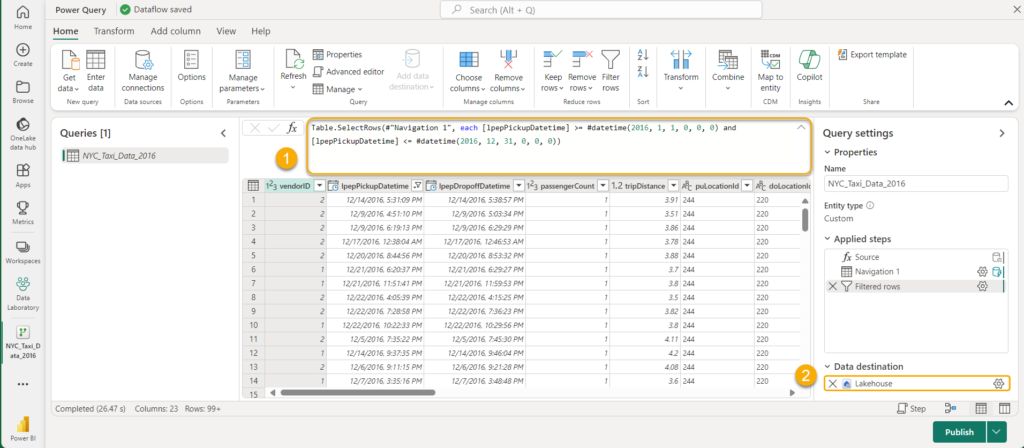
Task: Open vendorID column filter dropdown
Action: (320, 185)
